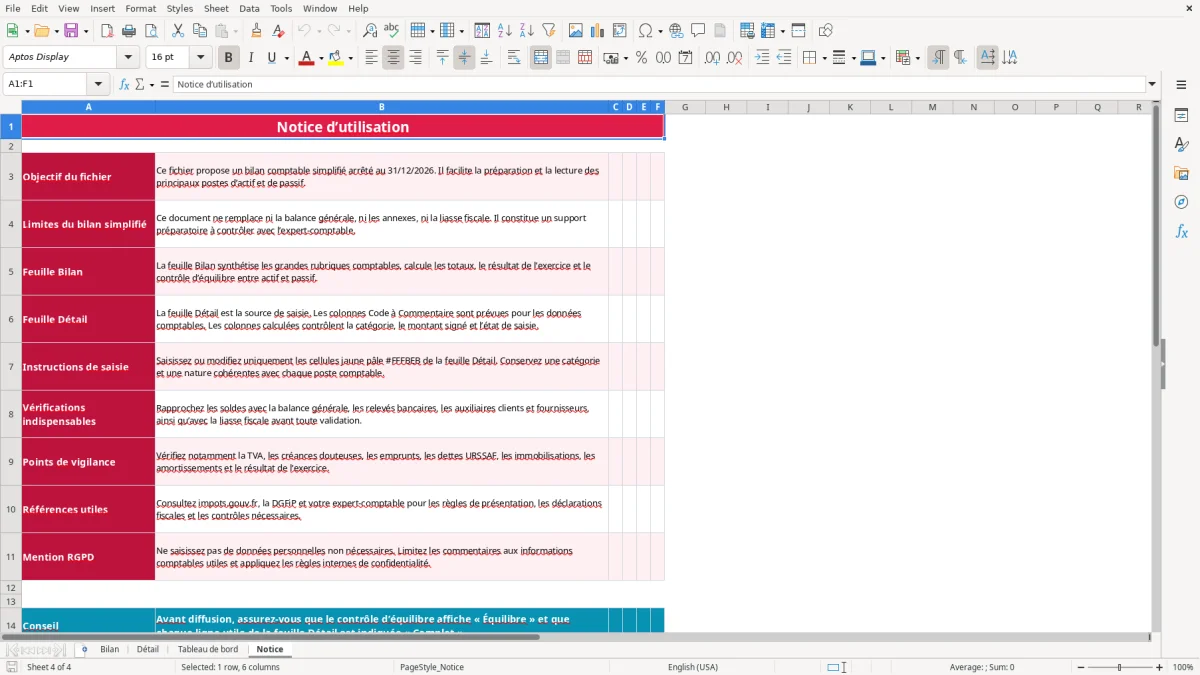This screenshot has height=675, width=1200.
Task: Toggle Center Vertically alignment
Action: [464, 58]
